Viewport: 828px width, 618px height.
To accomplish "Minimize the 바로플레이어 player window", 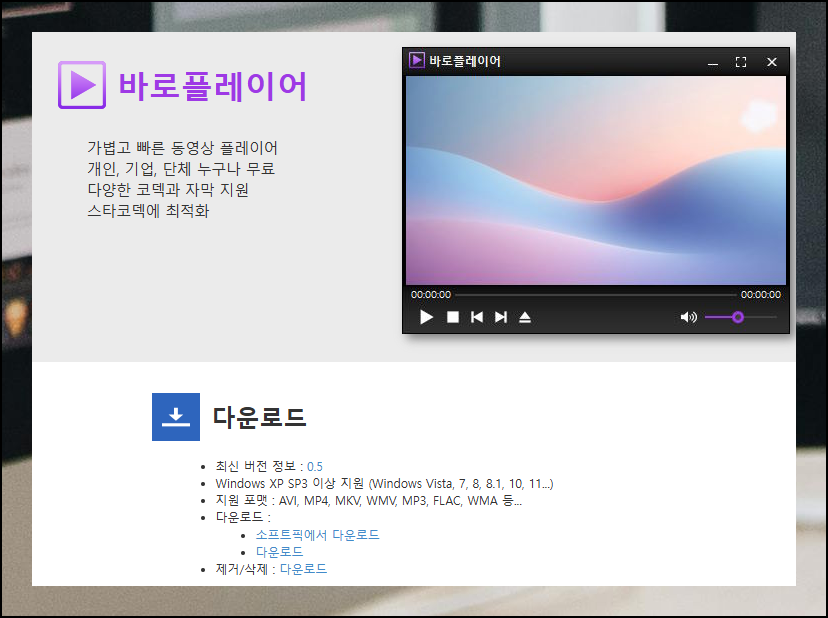I will tap(713, 63).
